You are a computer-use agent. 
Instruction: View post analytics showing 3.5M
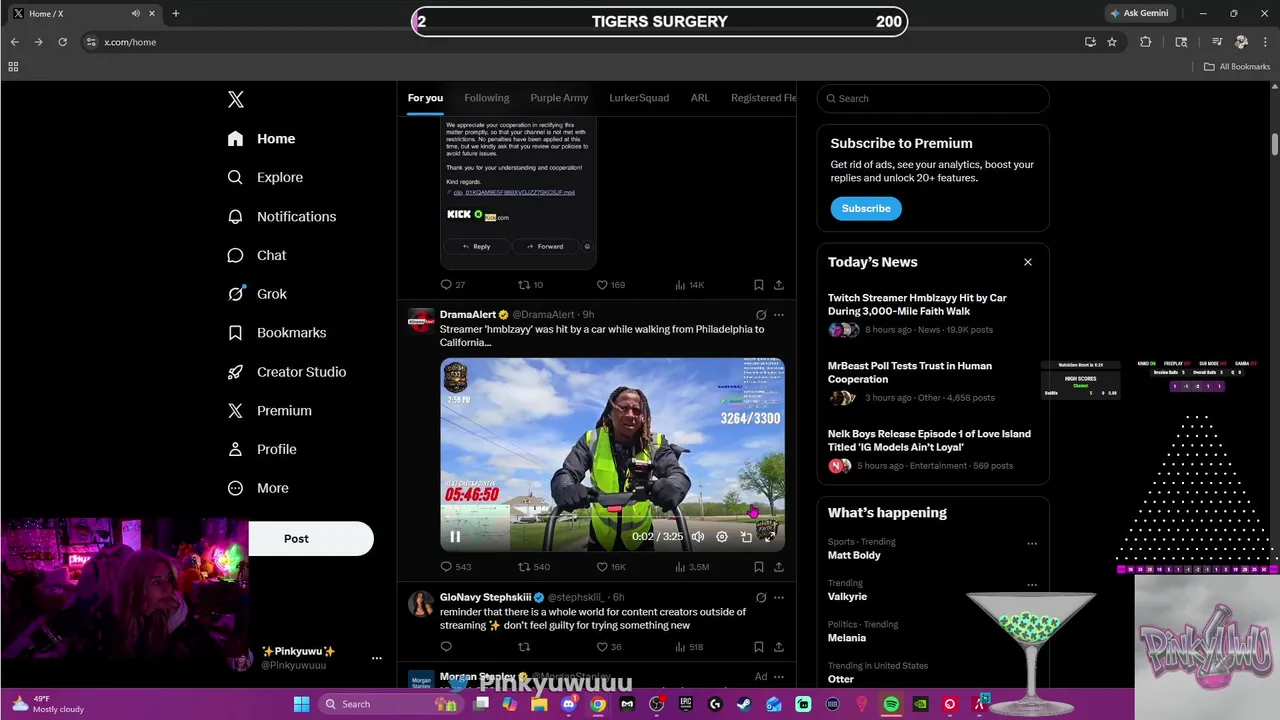click(692, 567)
